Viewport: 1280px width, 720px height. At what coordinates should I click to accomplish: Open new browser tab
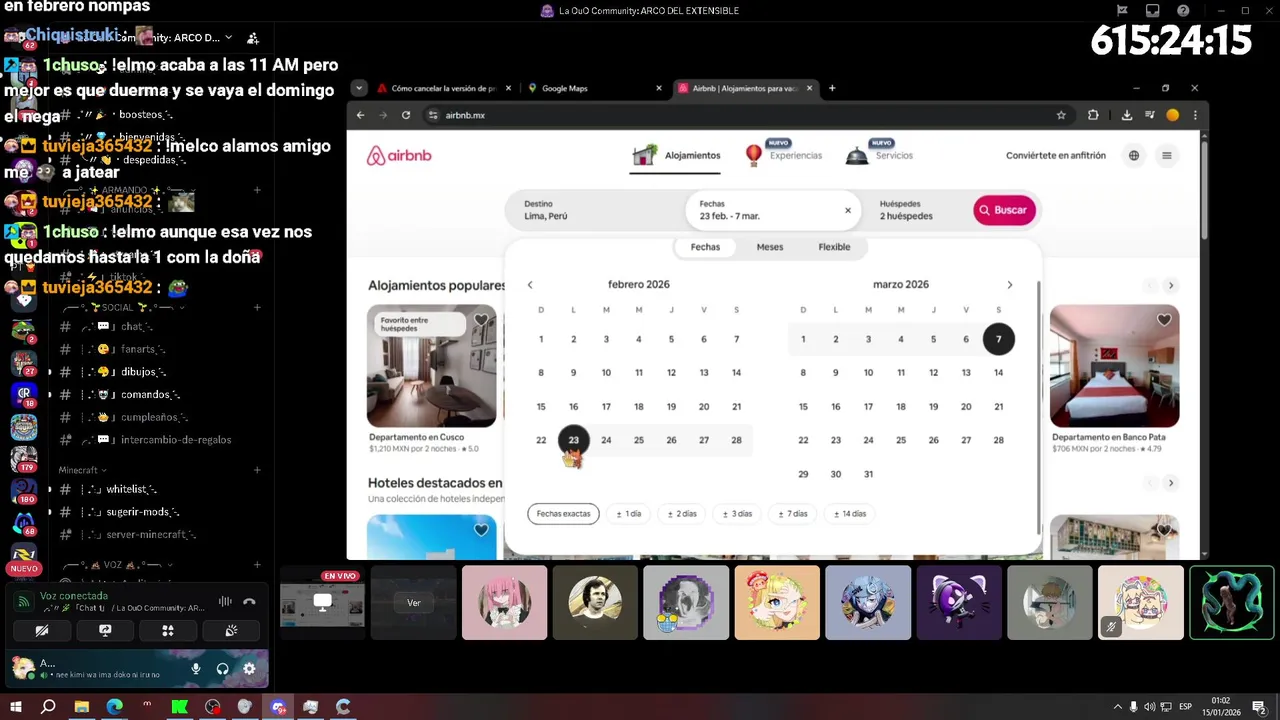pyautogui.click(x=832, y=88)
